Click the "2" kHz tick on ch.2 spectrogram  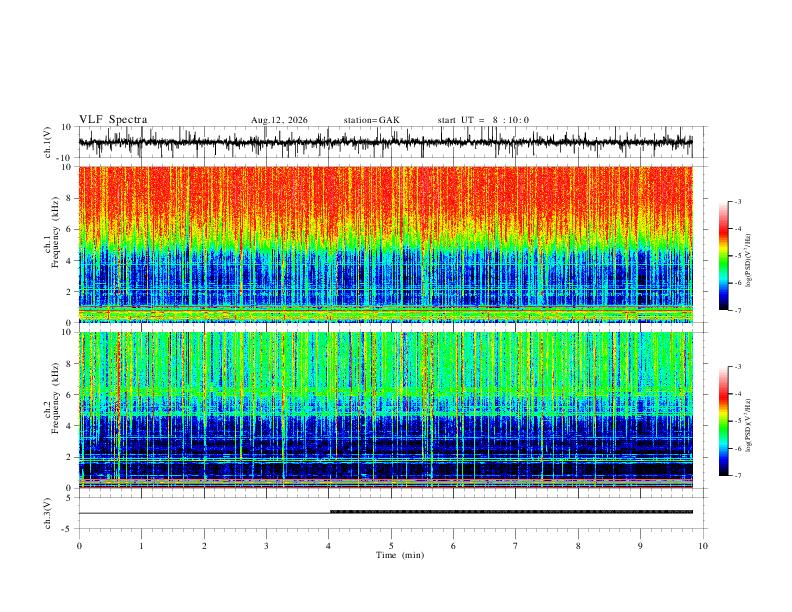pos(70,457)
